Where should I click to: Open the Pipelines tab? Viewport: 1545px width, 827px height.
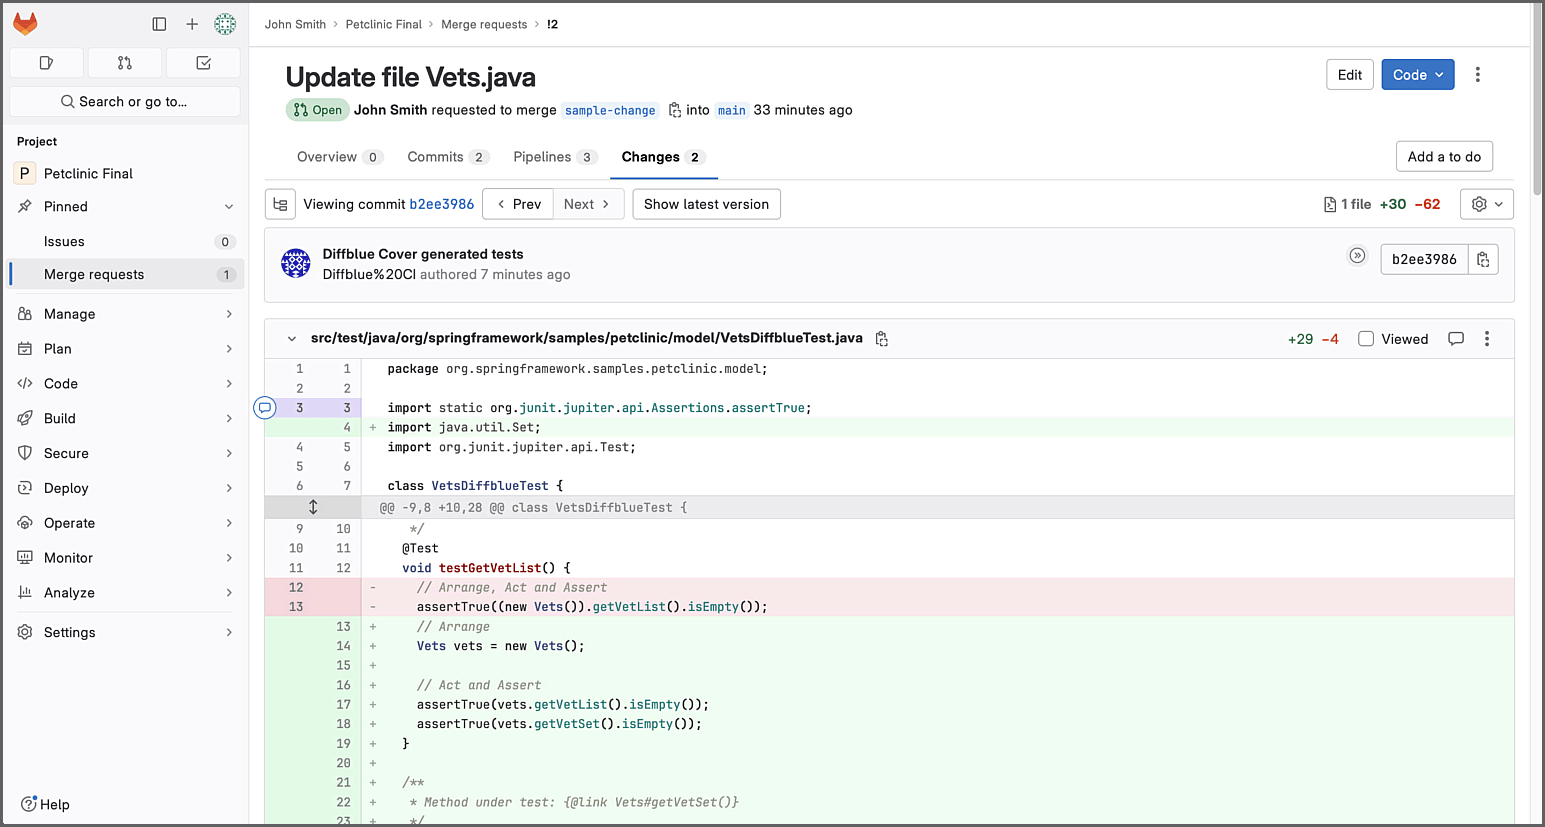[544, 157]
